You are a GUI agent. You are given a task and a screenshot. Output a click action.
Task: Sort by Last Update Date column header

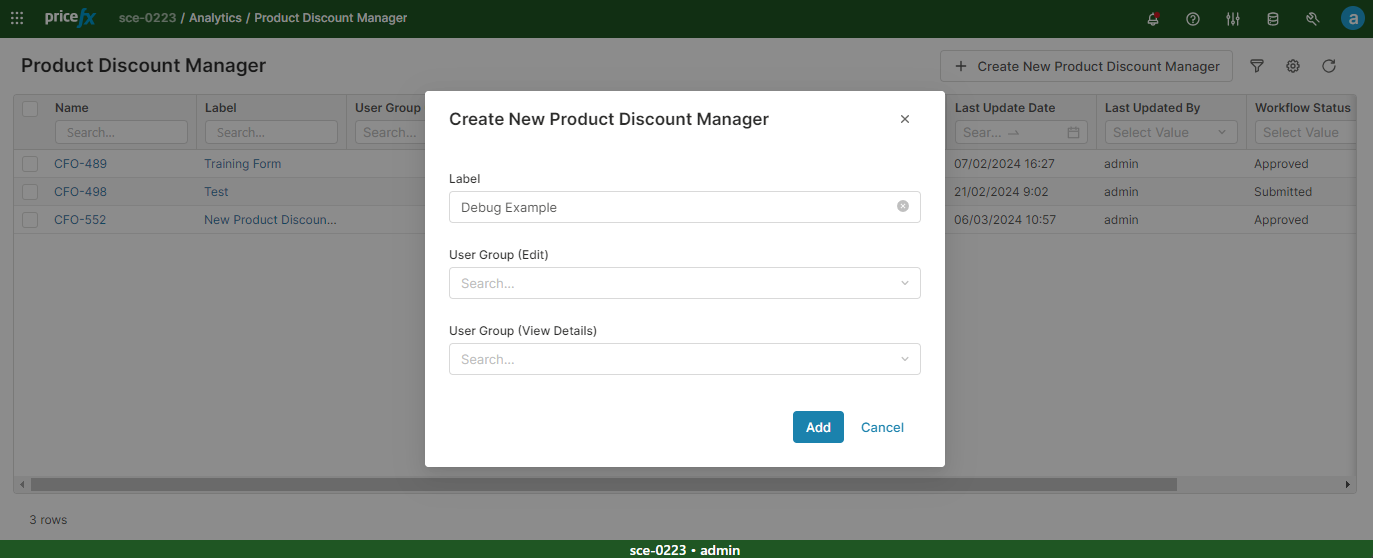1005,108
